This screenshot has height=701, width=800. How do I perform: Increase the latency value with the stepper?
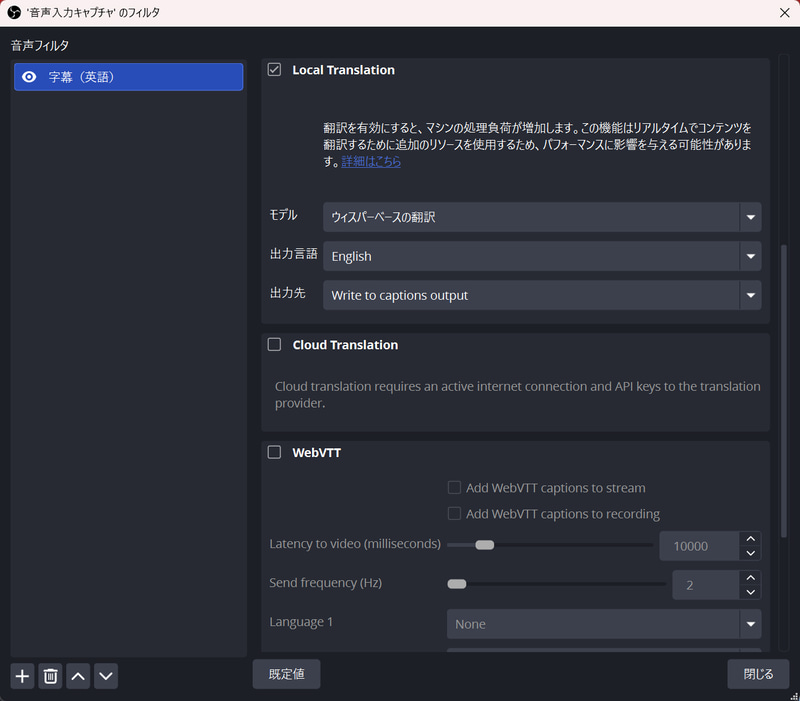(750, 538)
